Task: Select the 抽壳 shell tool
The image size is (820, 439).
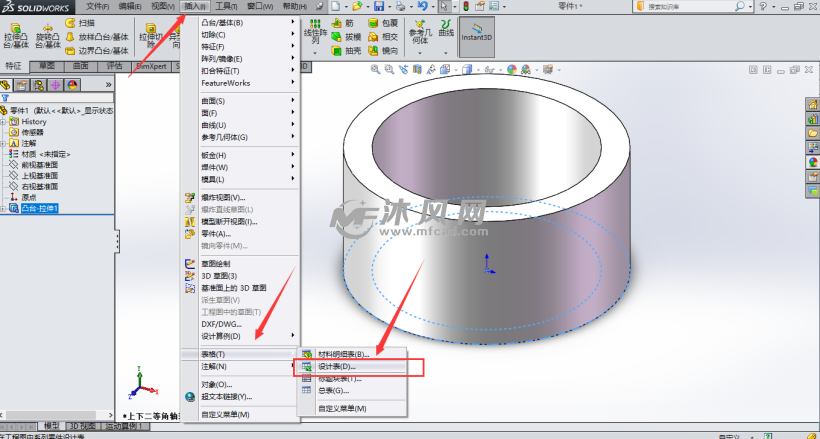Action: (346, 51)
